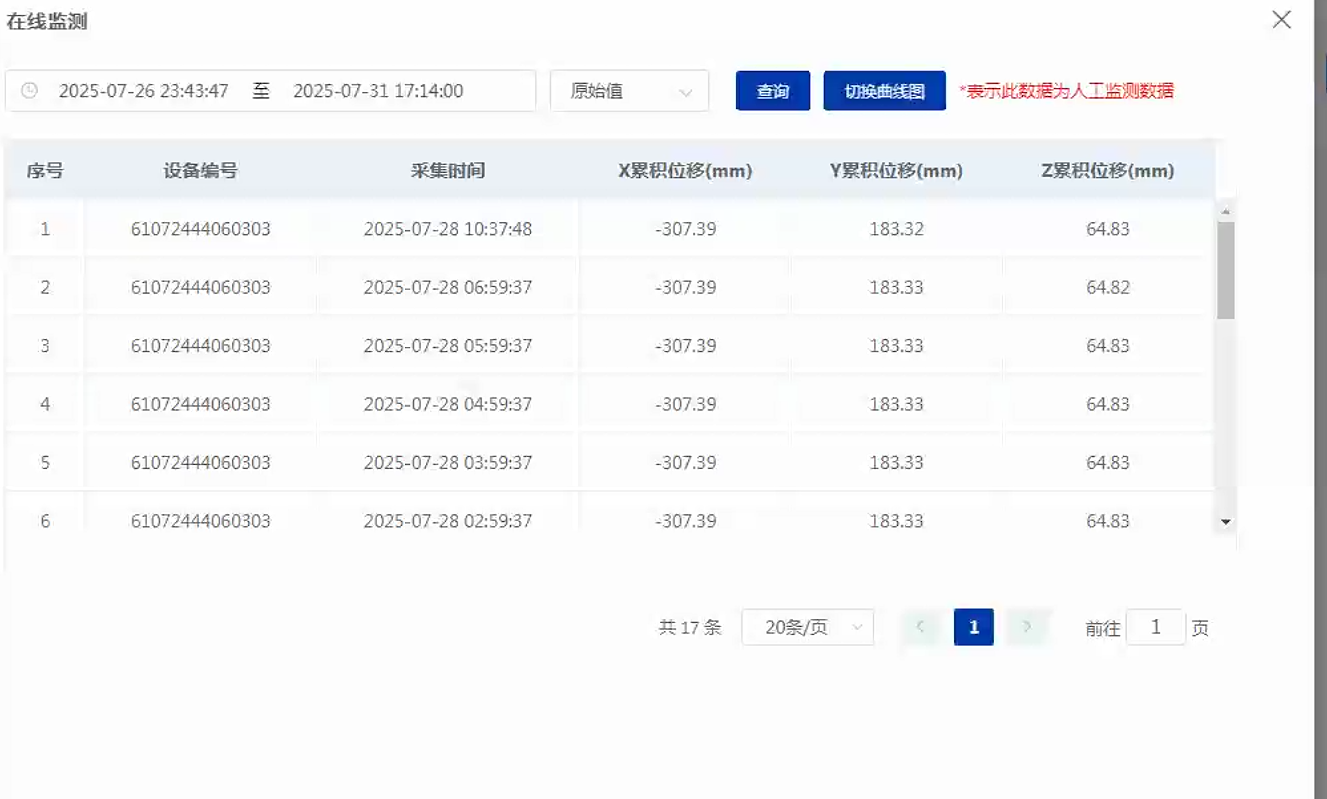The height and width of the screenshot is (799, 1327).
Task: Open the 原始值 dropdown
Action: click(x=630, y=91)
